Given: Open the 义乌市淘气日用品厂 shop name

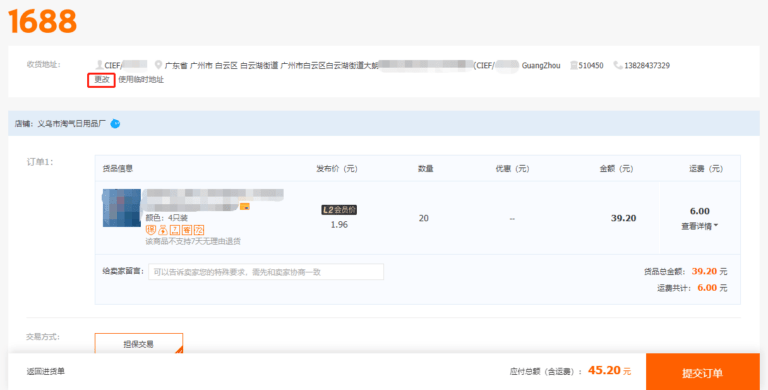Looking at the screenshot, I should point(72,124).
